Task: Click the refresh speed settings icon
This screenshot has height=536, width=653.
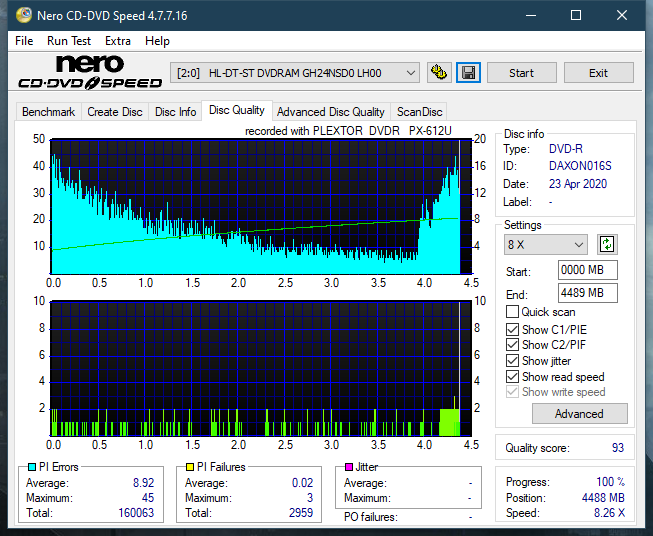Action: 607,244
